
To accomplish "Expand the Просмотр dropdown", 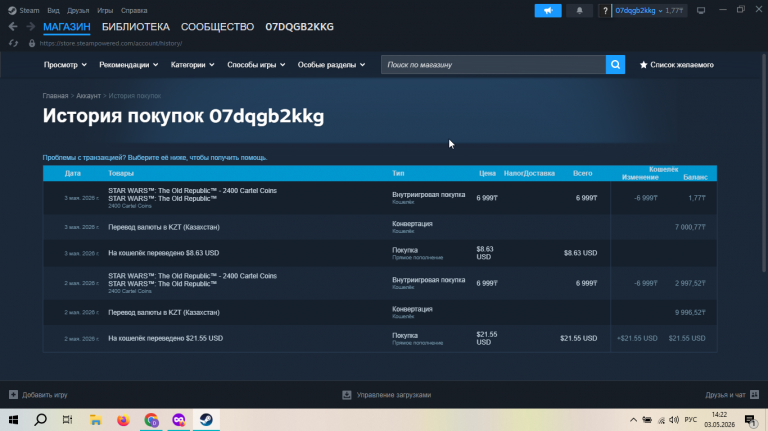I will click(x=65, y=65).
